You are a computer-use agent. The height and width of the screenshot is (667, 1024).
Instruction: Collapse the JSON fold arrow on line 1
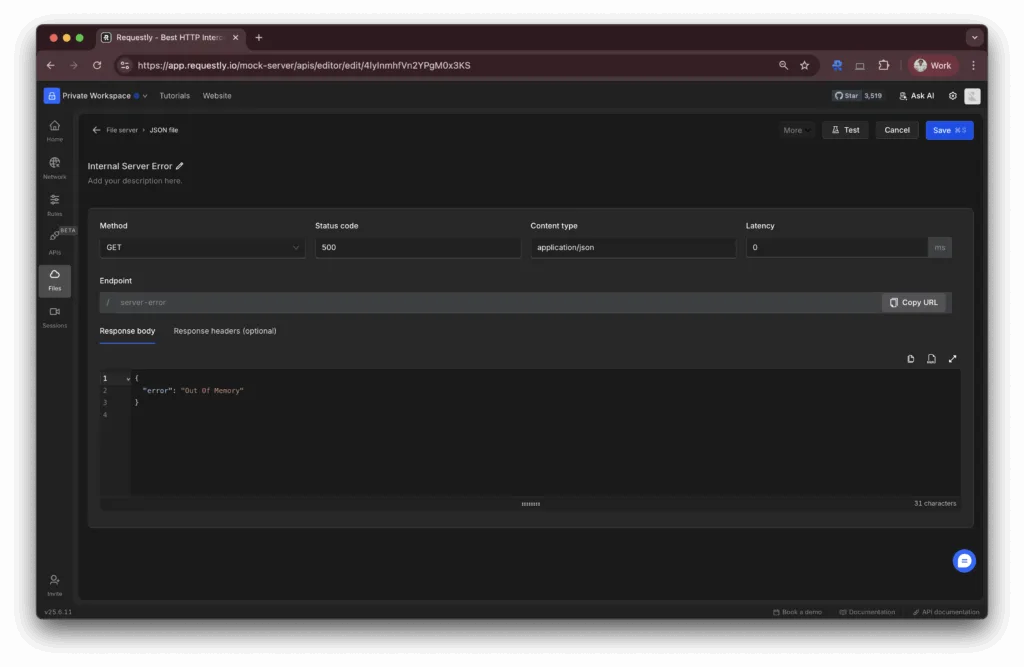[x=128, y=379]
